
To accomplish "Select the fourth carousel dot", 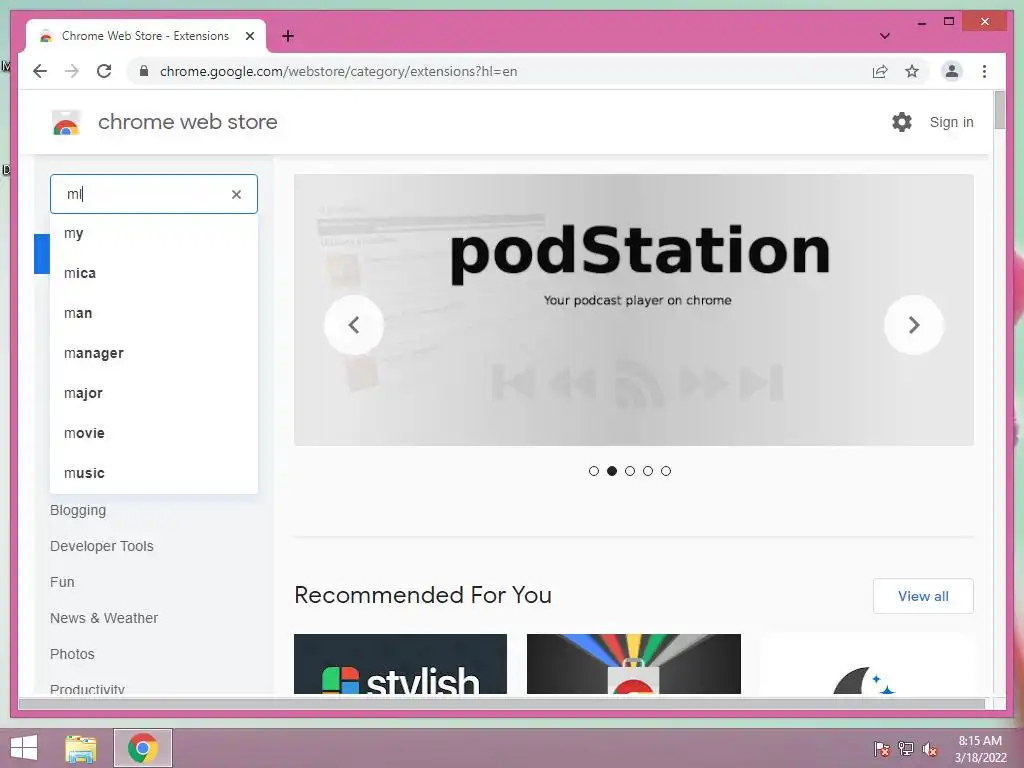I will (648, 471).
